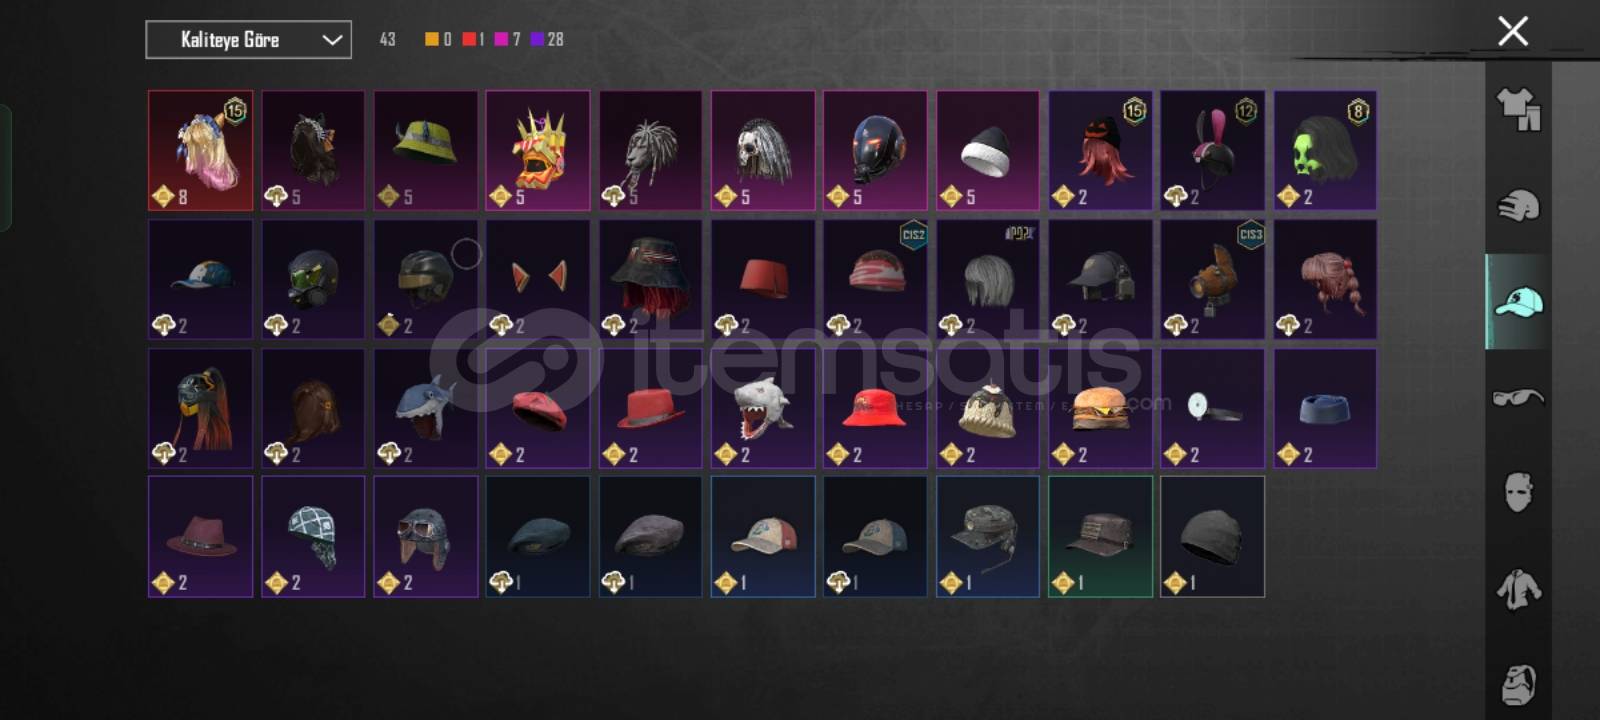Open the sunglasses category in sidebar

click(1518, 397)
